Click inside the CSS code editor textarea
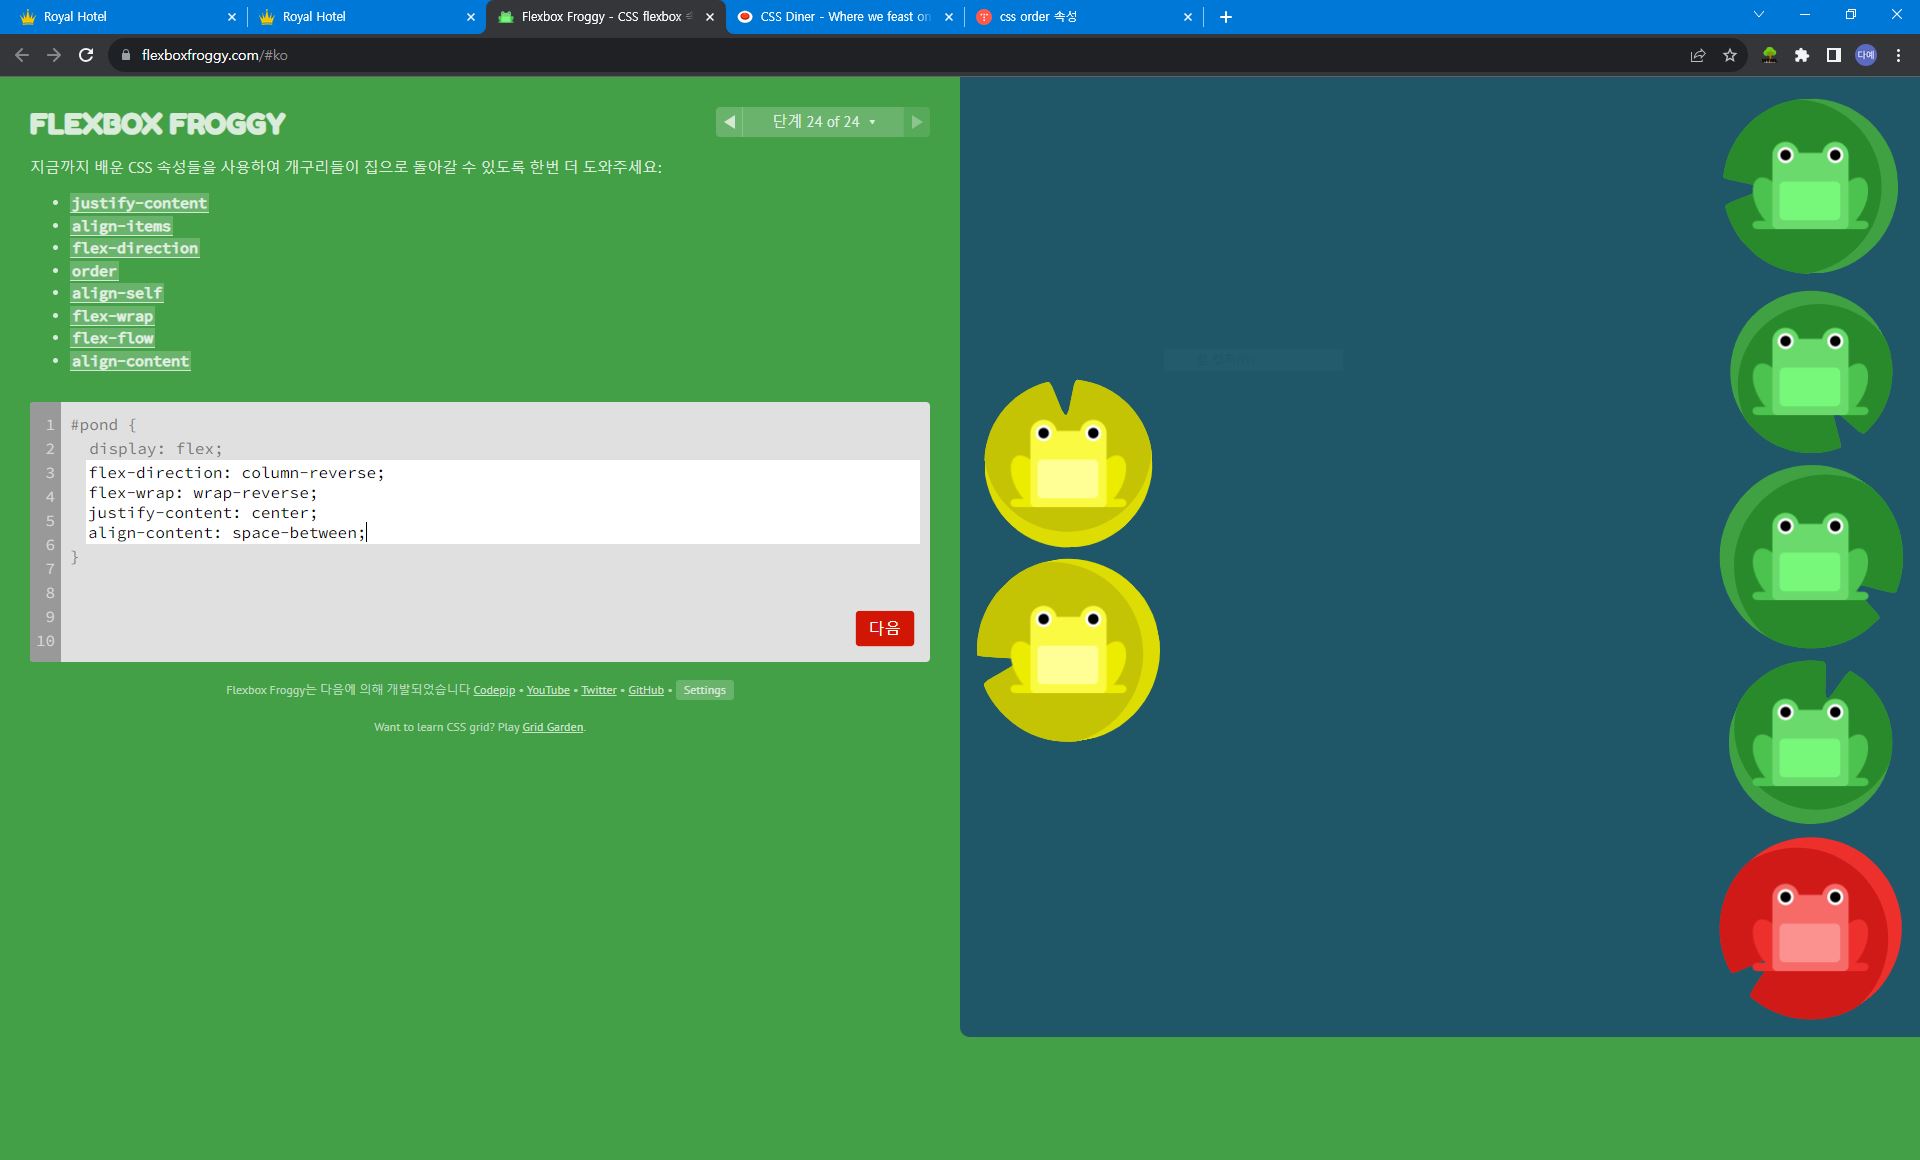Image resolution: width=1920 pixels, height=1160 pixels. pos(503,502)
